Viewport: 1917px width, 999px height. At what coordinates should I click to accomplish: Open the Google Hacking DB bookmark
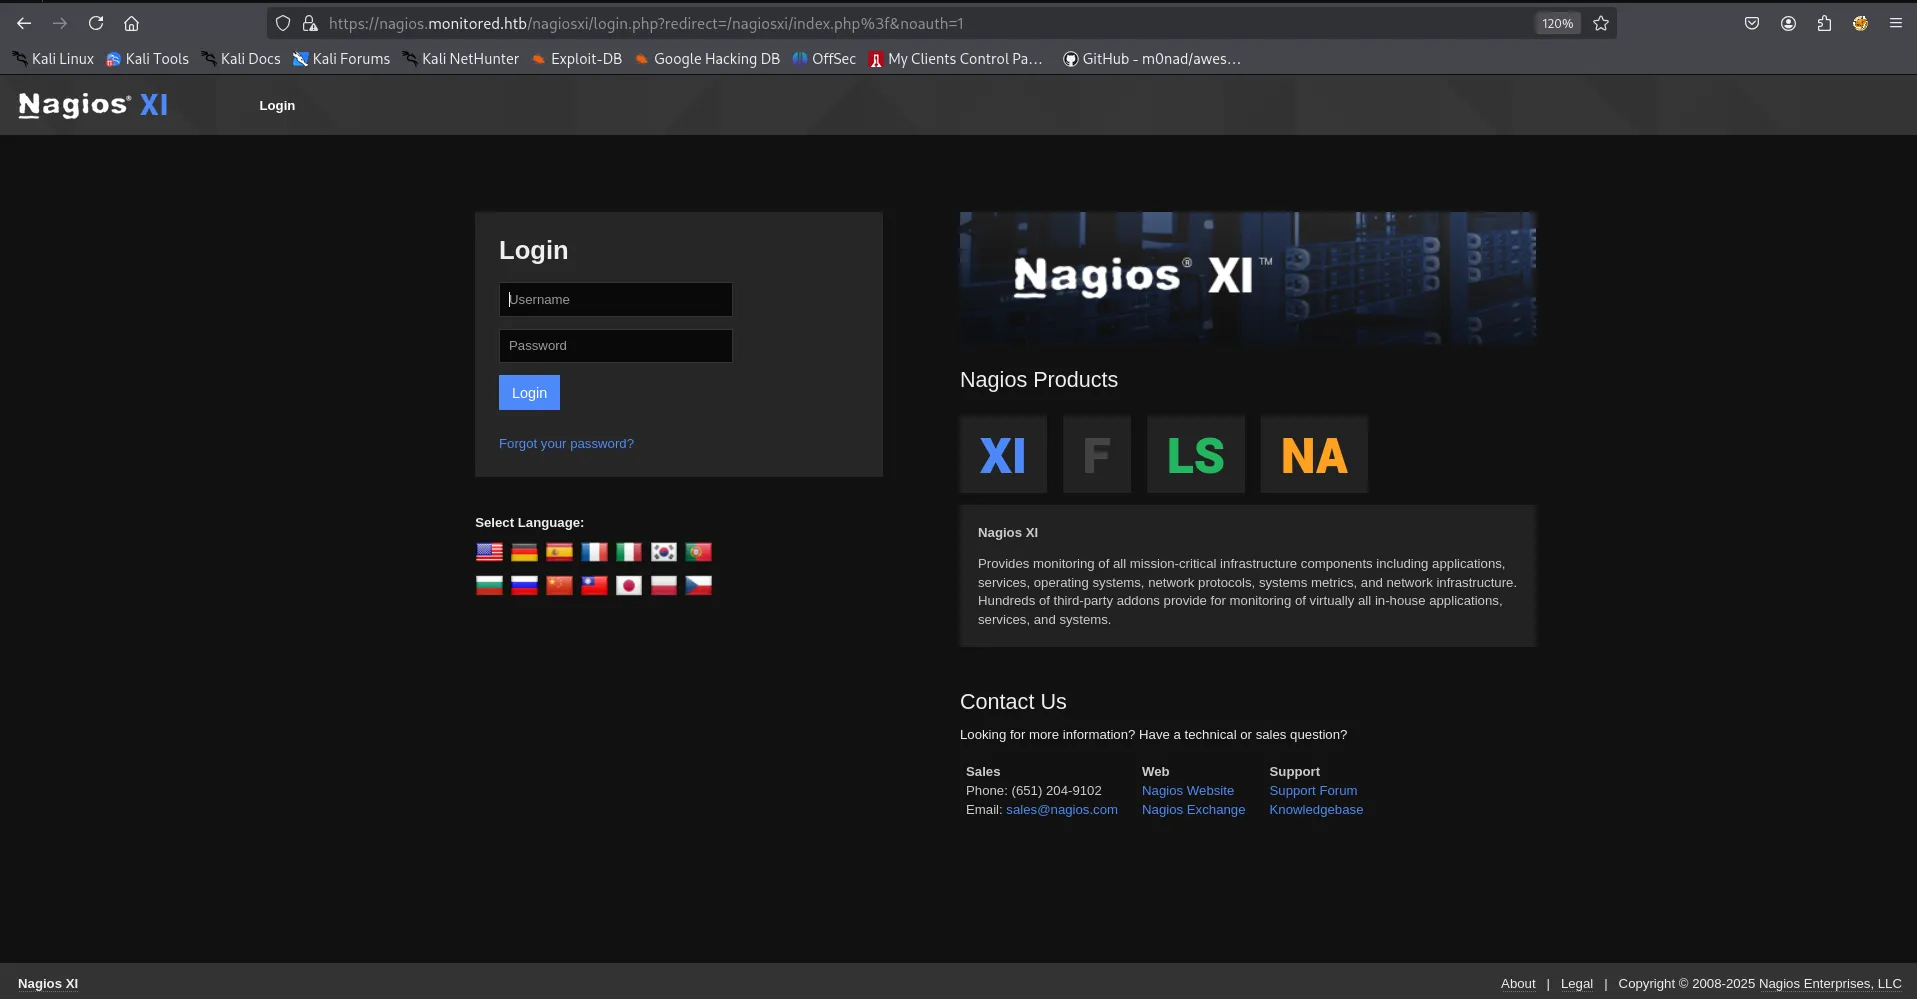click(x=707, y=59)
